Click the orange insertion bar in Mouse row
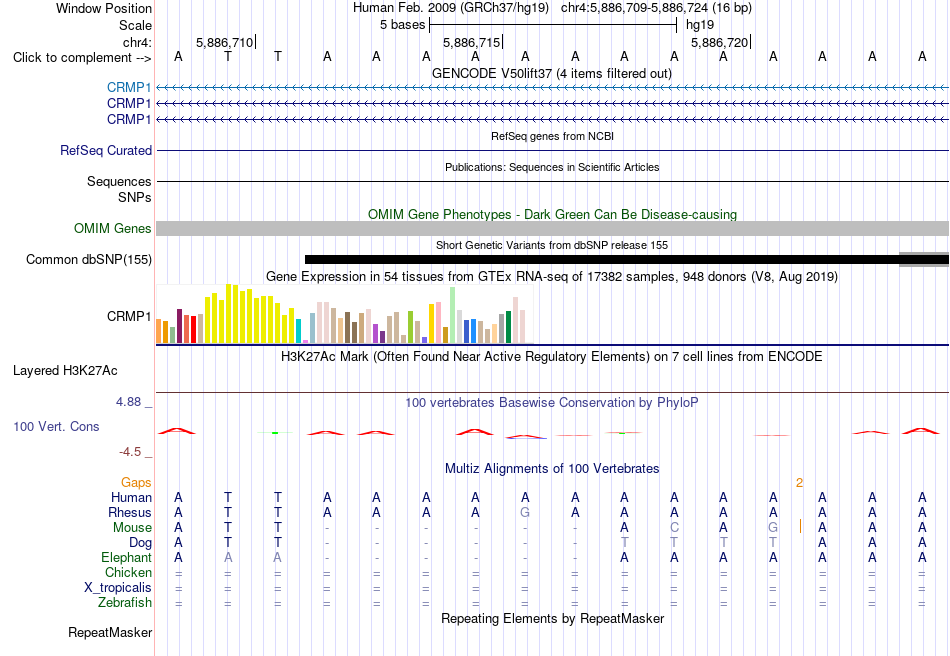Viewport: 950px width, 656px height. coord(800,526)
